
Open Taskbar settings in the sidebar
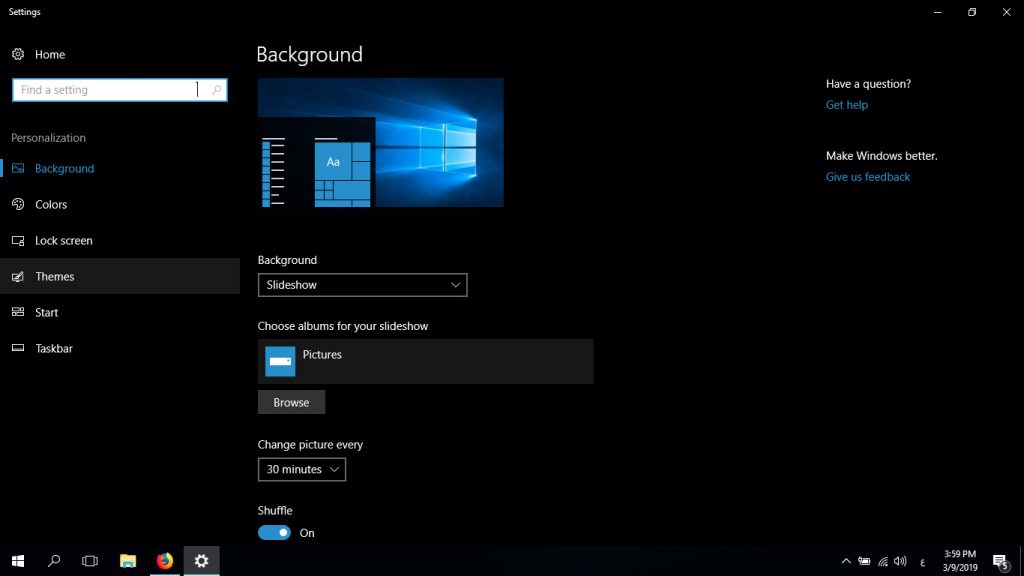120,348
